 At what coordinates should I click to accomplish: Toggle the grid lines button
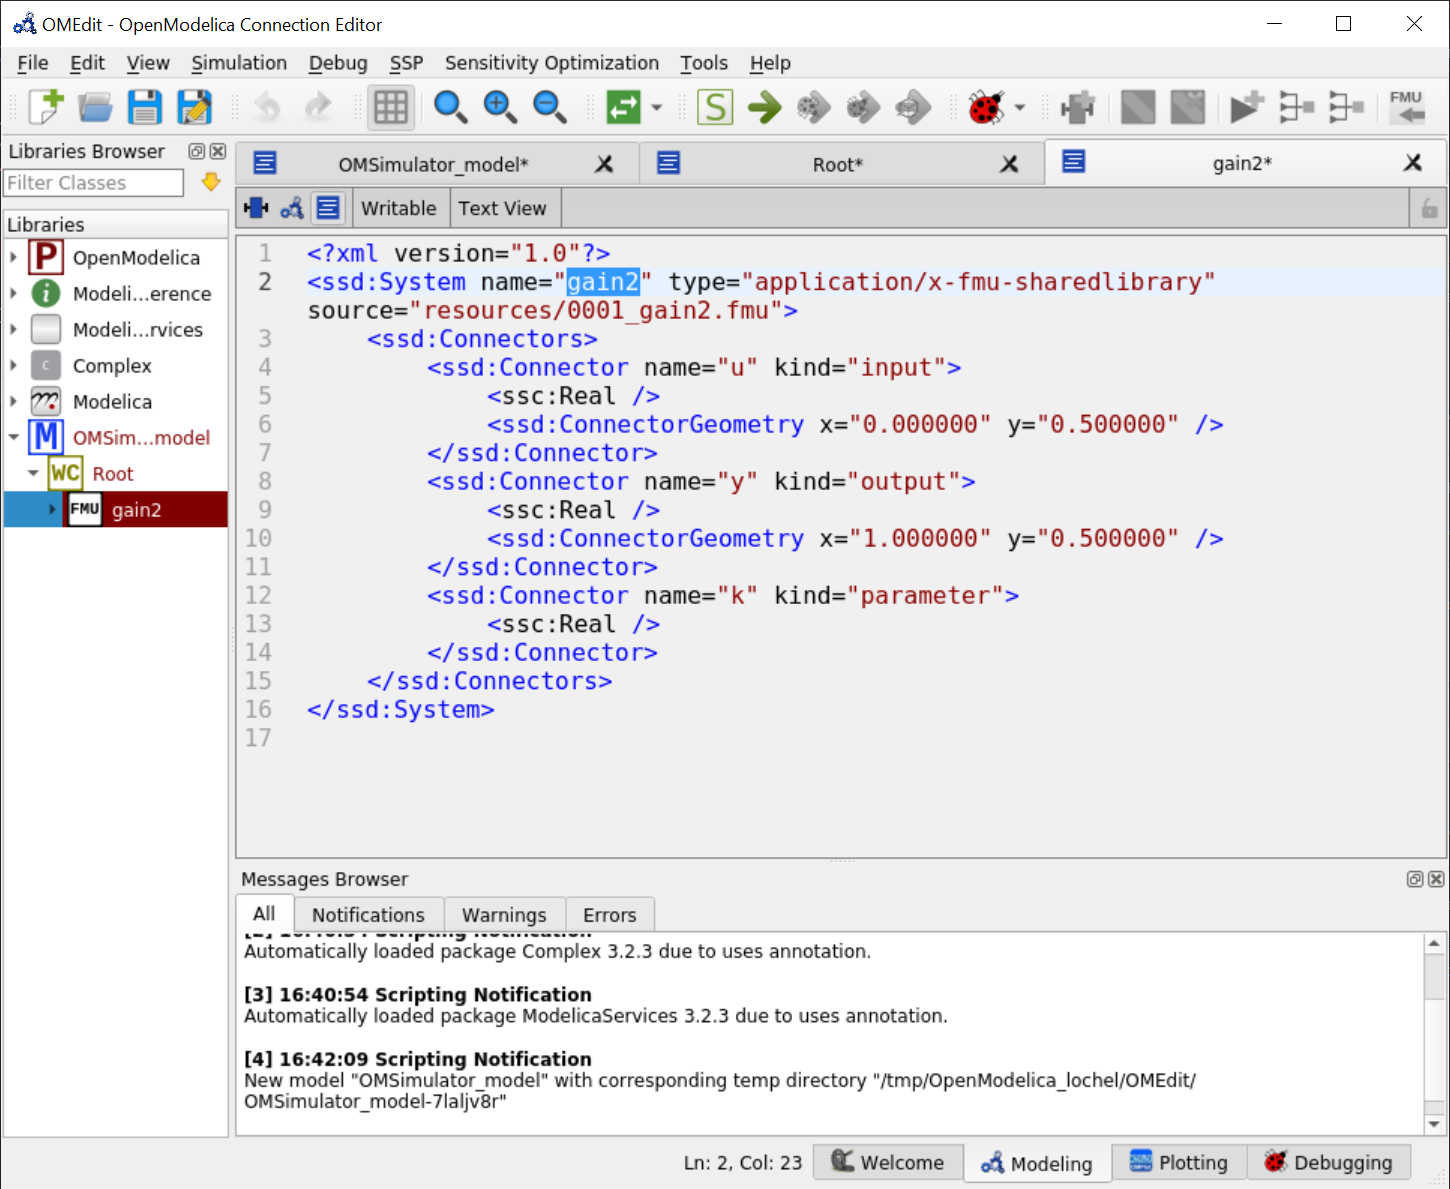(391, 107)
